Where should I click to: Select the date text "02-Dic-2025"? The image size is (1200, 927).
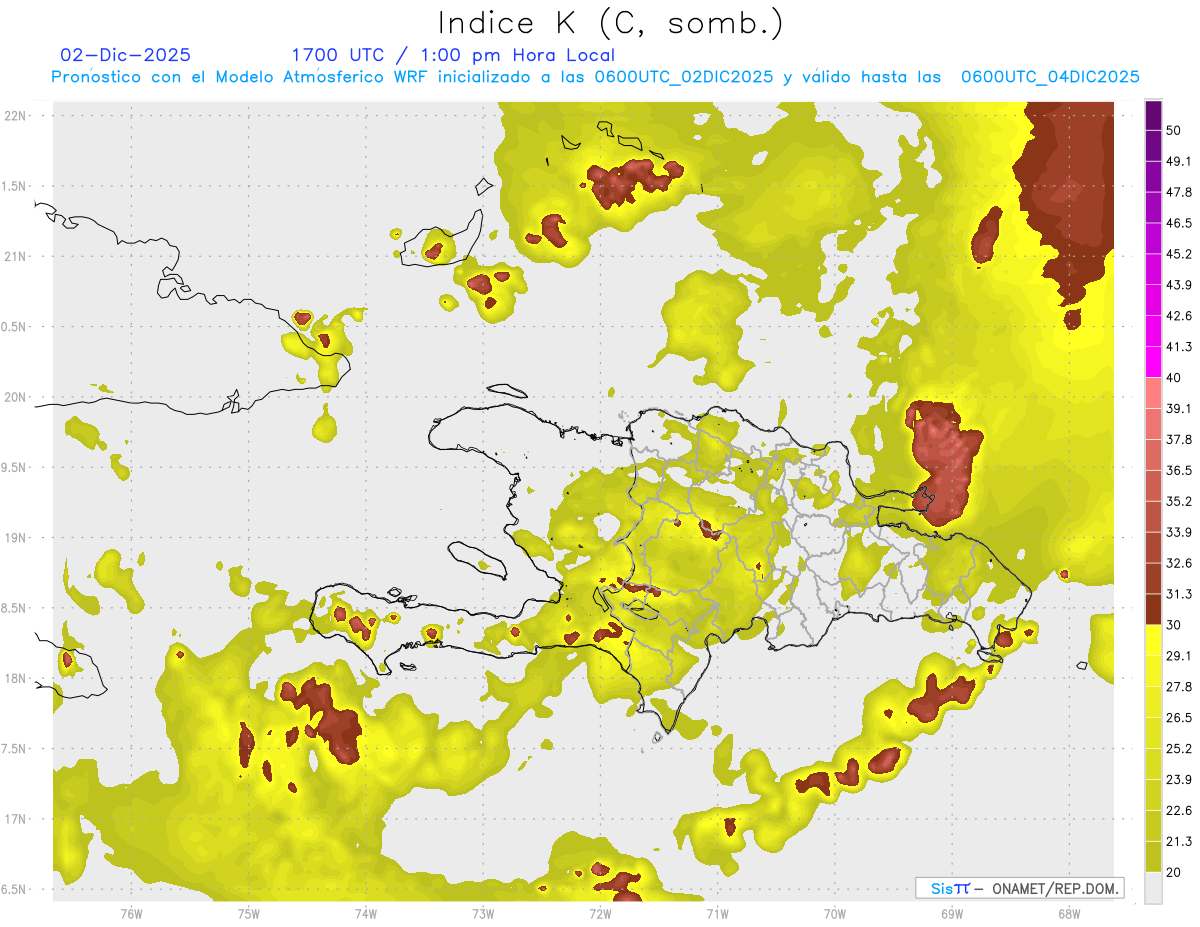(x=125, y=55)
